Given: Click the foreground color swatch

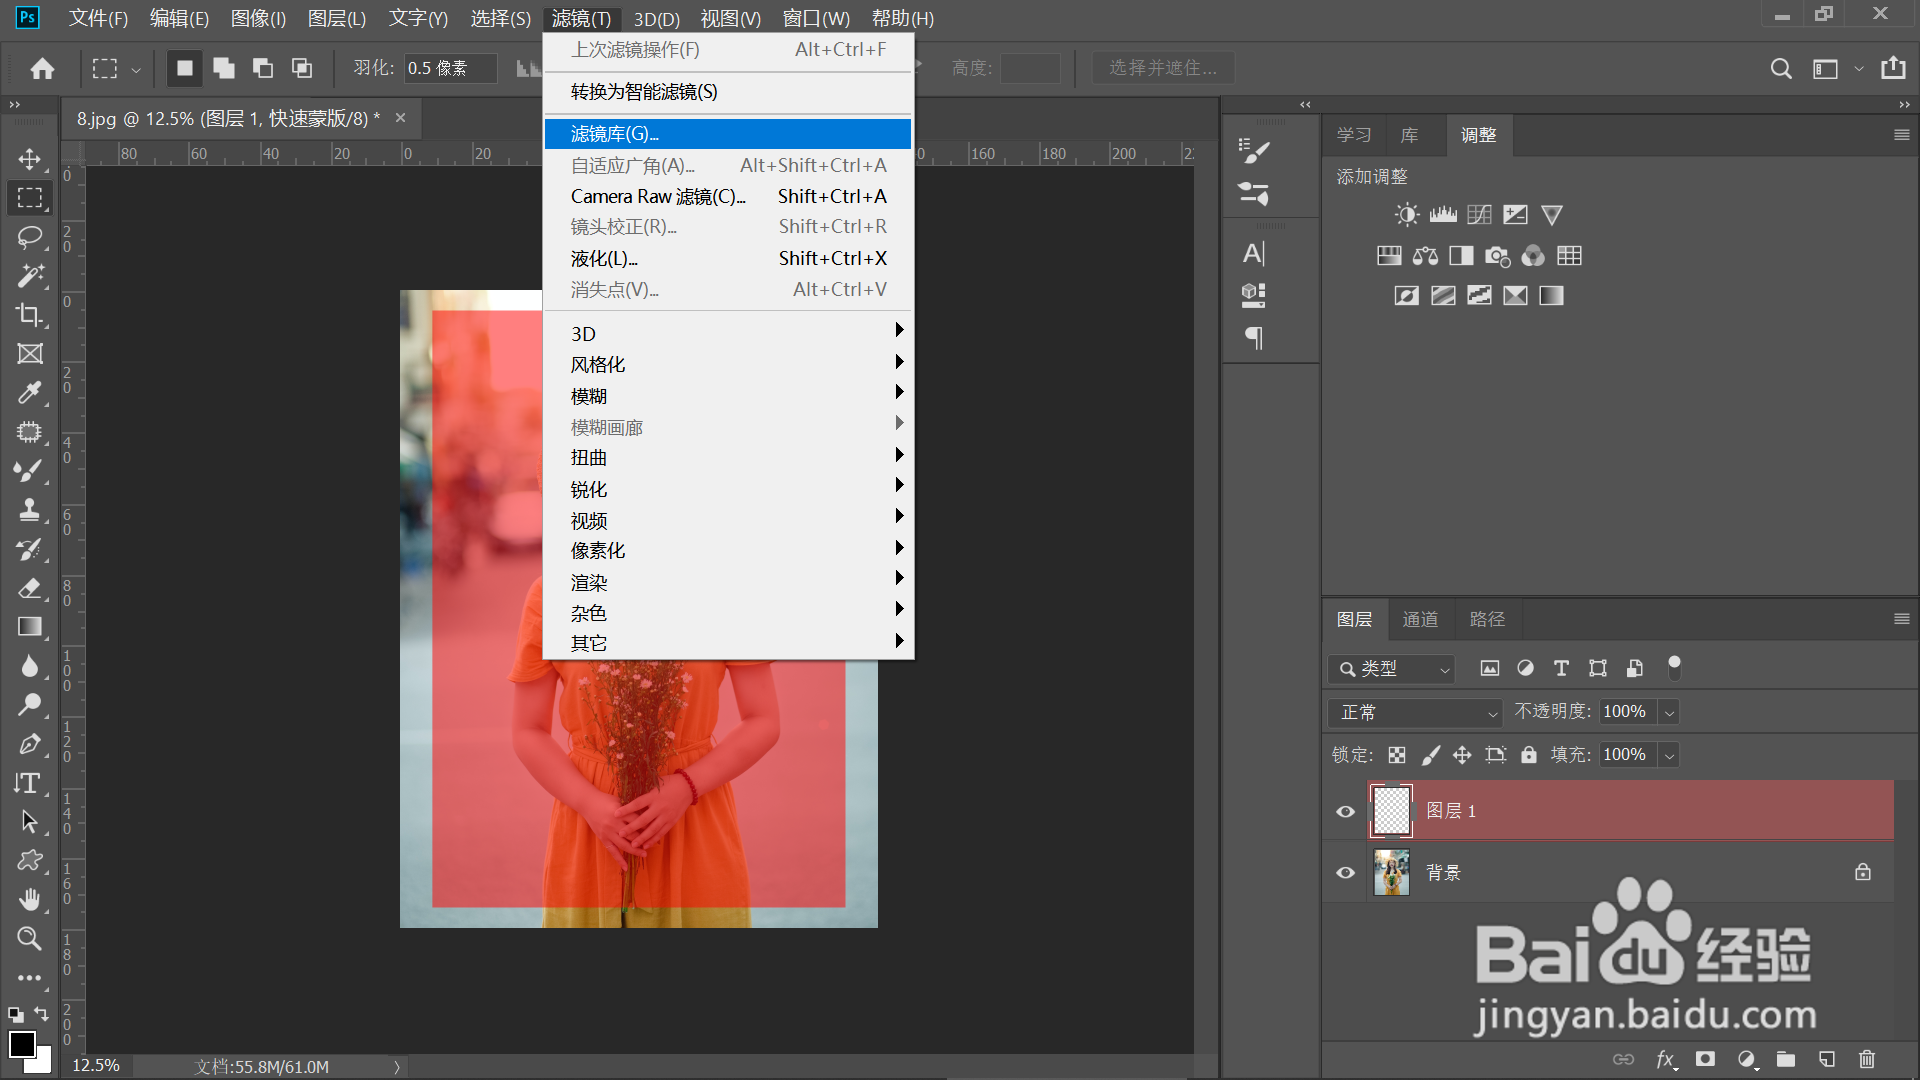Looking at the screenshot, I should point(21,1044).
